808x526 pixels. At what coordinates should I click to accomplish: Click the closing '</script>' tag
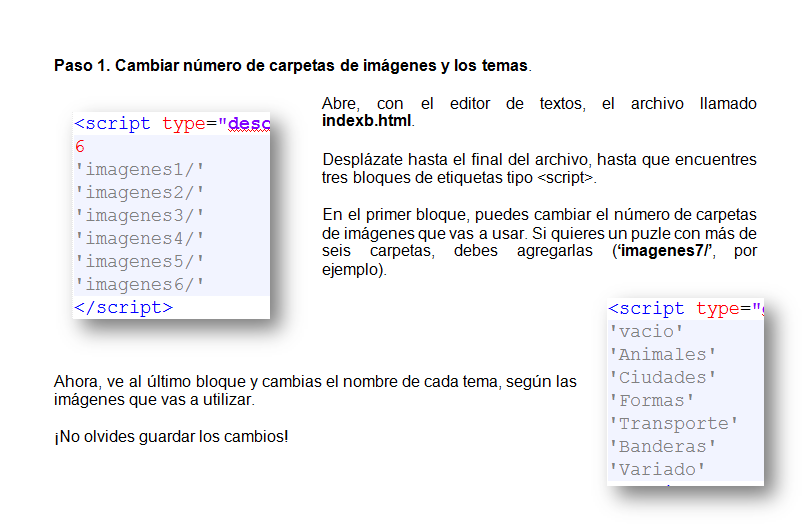click(x=124, y=308)
